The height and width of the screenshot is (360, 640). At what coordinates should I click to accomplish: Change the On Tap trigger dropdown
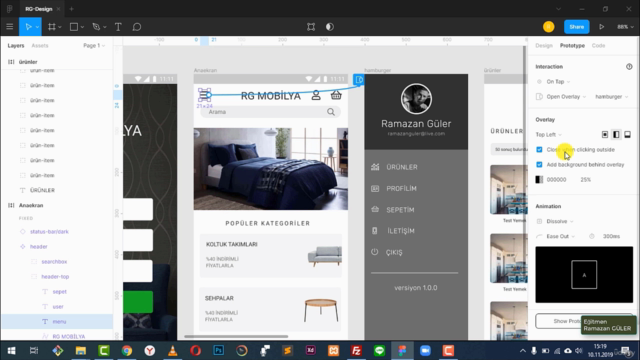click(558, 82)
